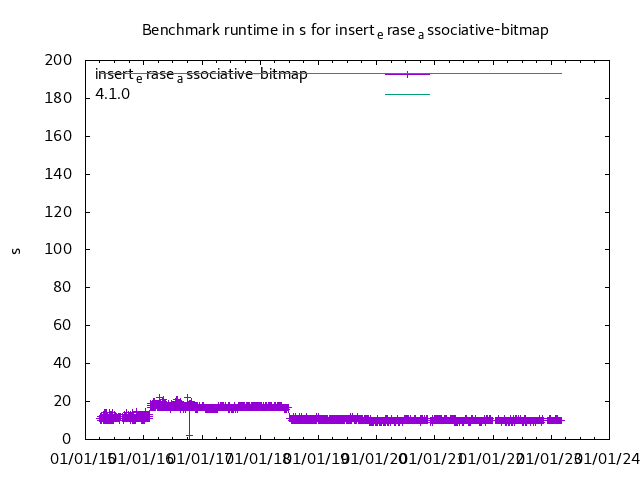Click the 100 y-axis tick label

tap(58, 249)
